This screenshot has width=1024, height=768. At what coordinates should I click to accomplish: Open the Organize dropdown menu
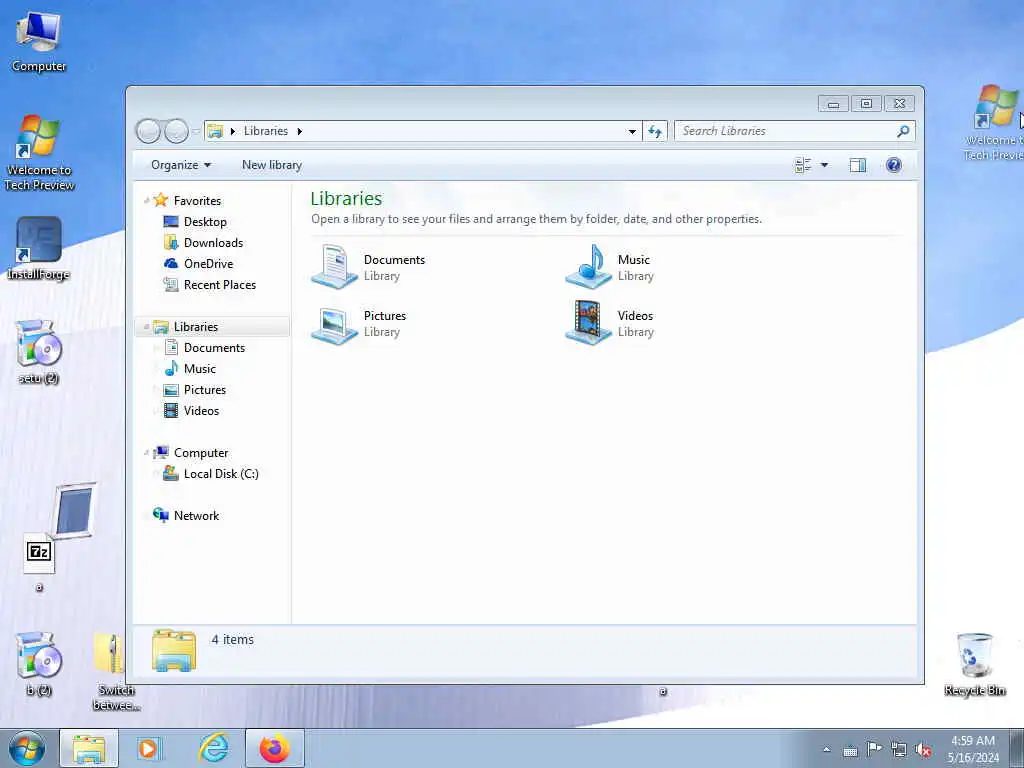(x=181, y=165)
